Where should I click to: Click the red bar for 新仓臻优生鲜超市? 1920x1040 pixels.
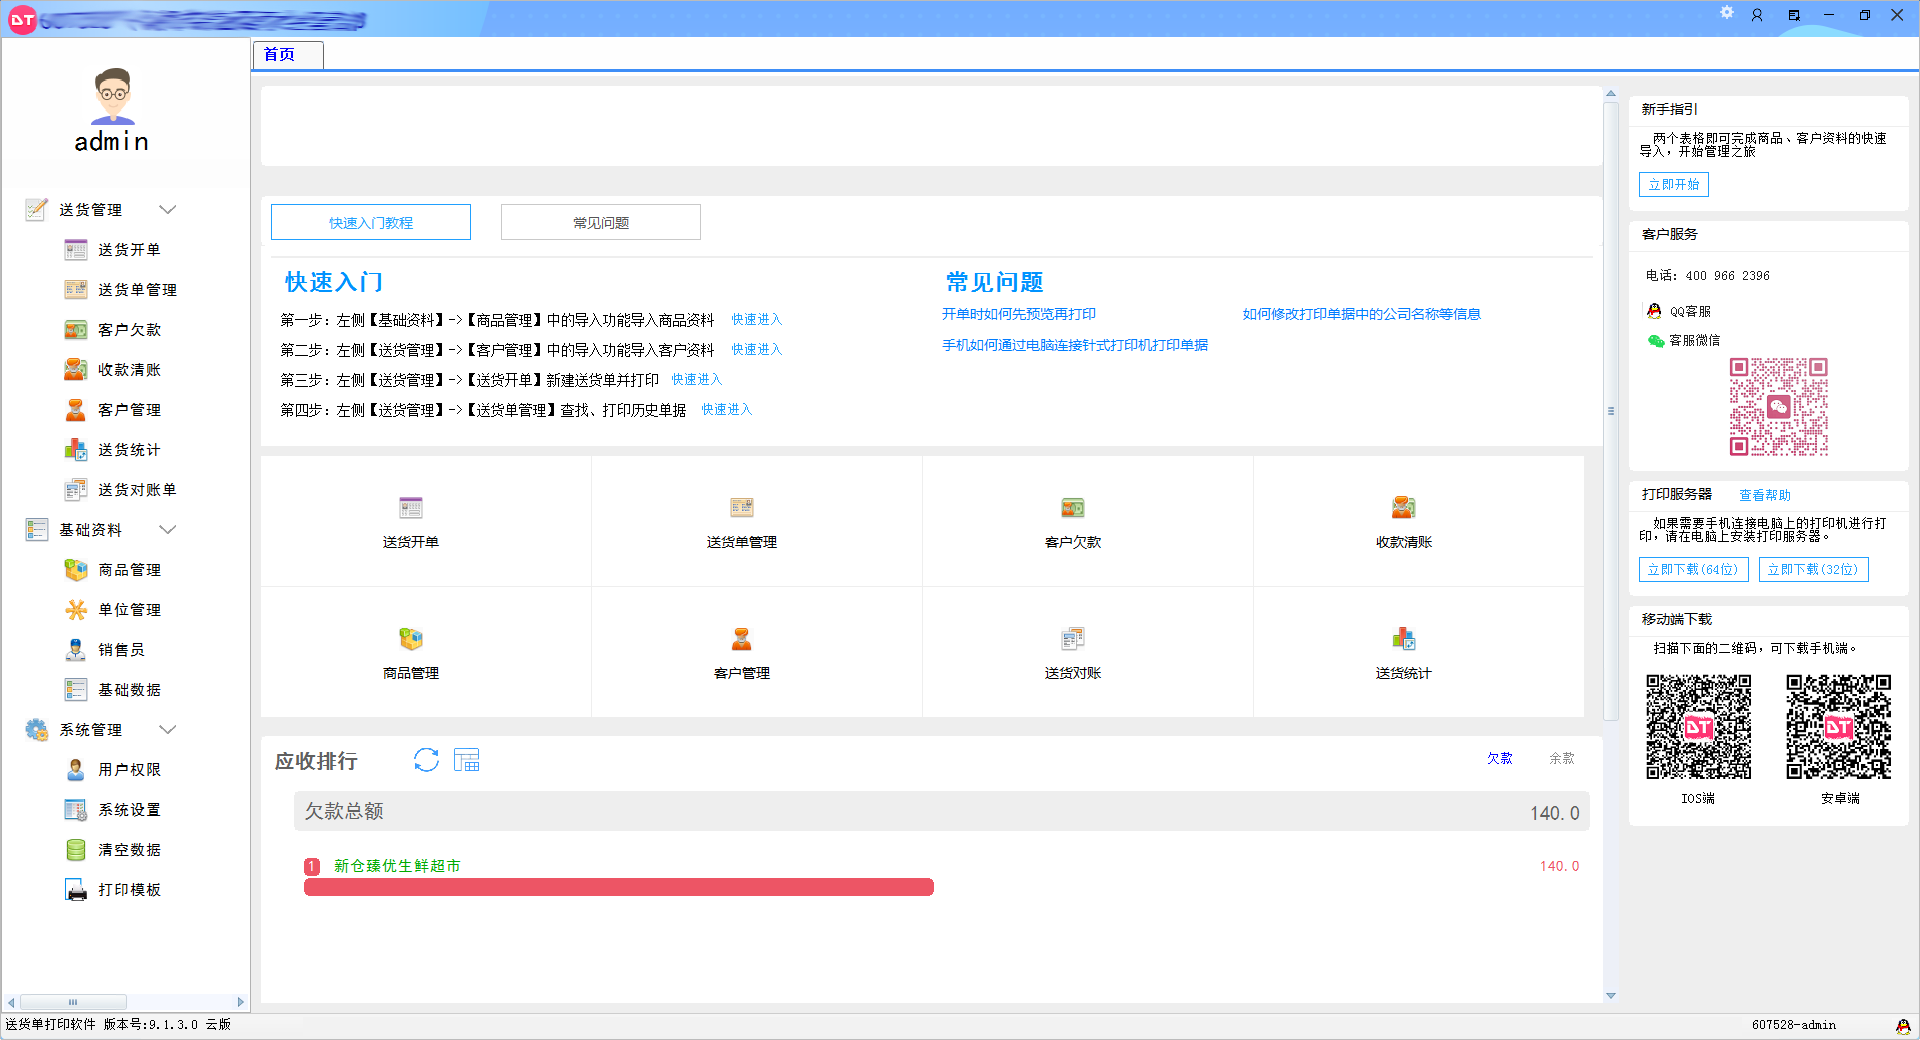[x=619, y=887]
